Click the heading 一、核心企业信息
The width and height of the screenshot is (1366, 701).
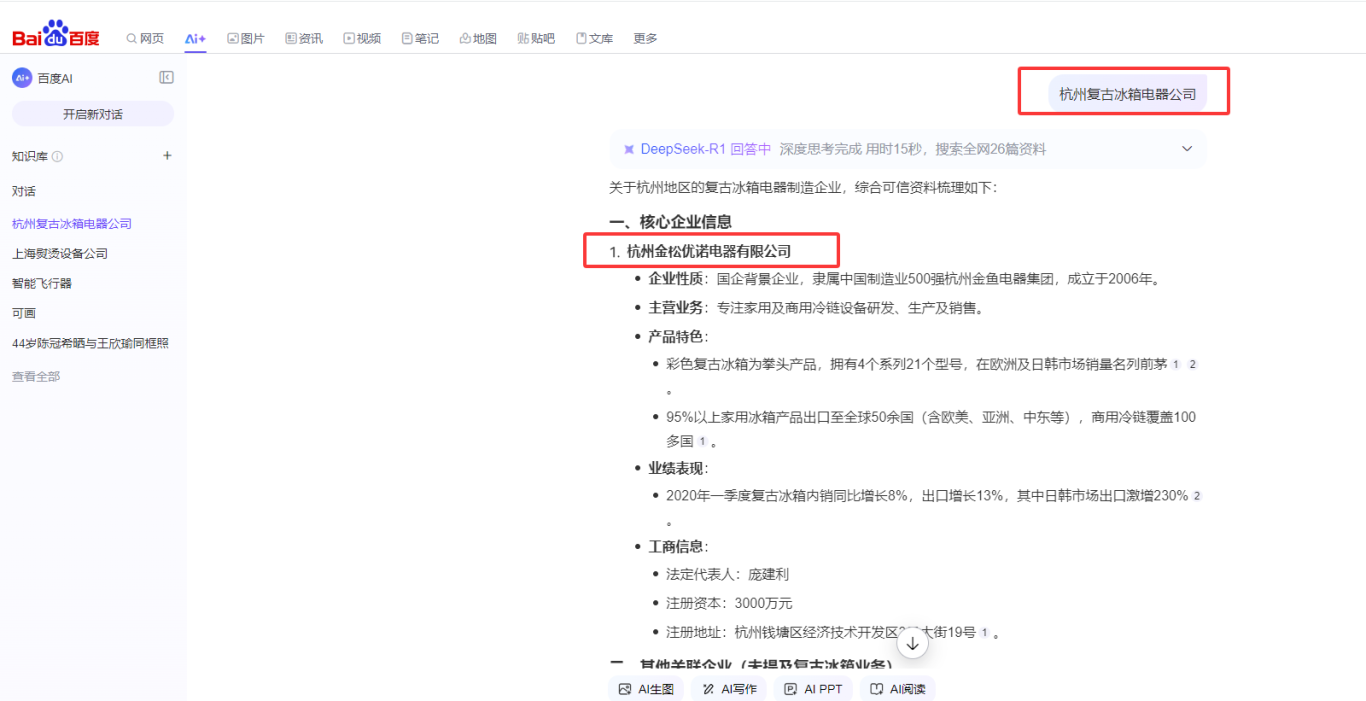pos(670,222)
